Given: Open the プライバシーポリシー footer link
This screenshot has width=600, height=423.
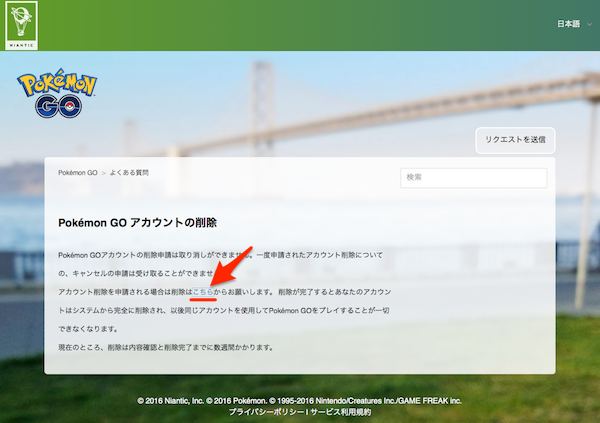Looking at the screenshot, I should (266, 412).
